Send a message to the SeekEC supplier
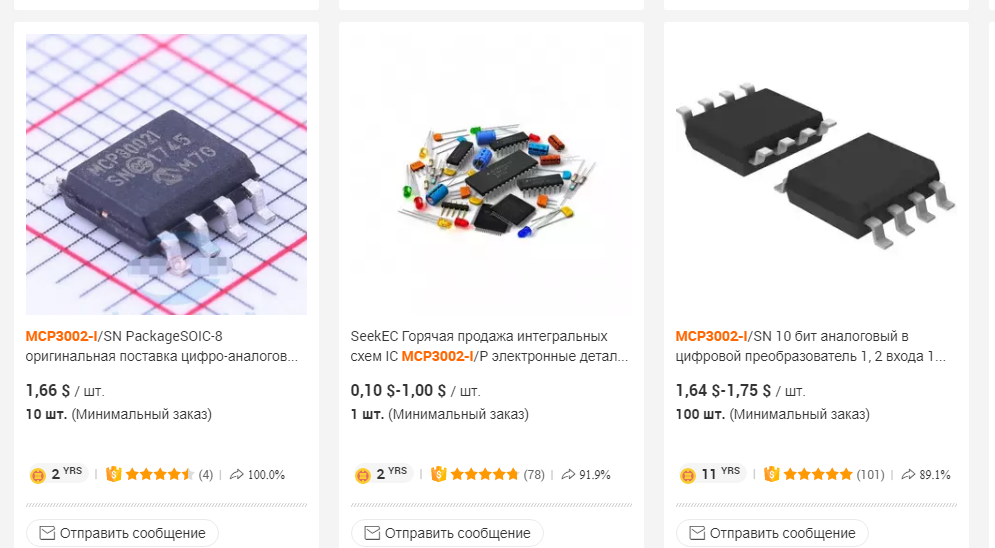 click(x=447, y=533)
